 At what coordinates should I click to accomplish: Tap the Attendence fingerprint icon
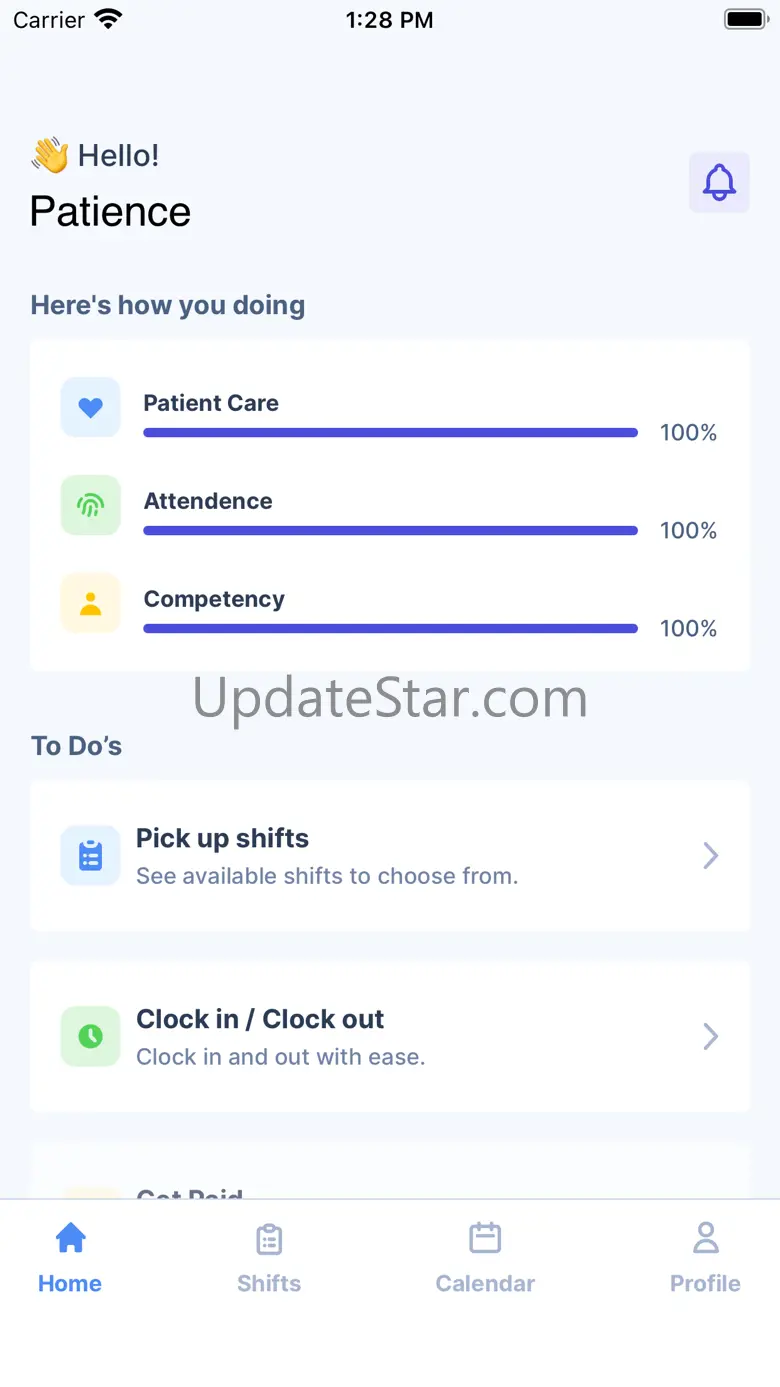click(91, 505)
